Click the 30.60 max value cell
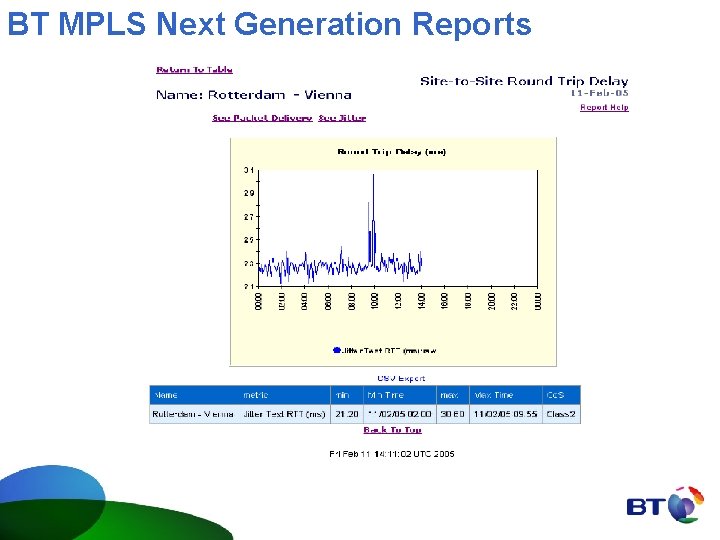This screenshot has height=540, width=720. [x=452, y=414]
